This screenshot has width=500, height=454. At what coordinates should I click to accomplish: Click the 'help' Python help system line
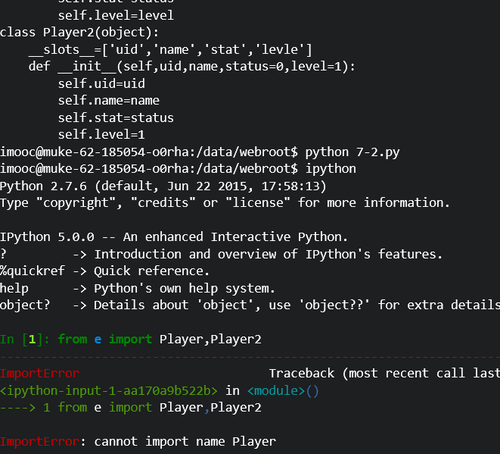point(137,288)
